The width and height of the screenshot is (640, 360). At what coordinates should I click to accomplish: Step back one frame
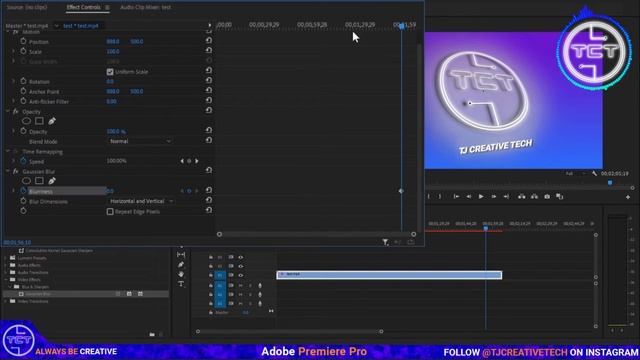469,197
